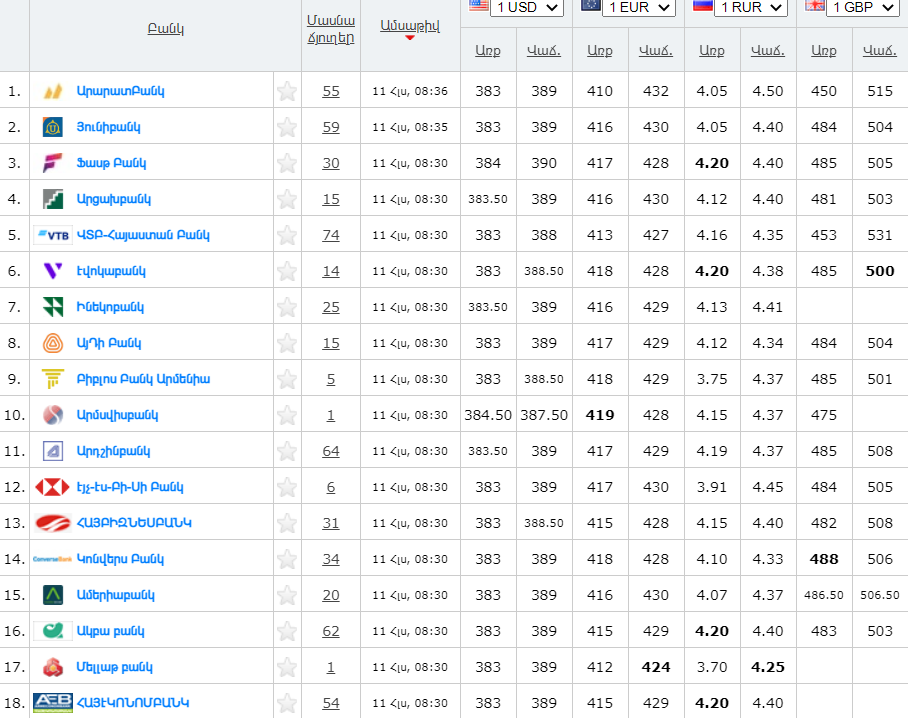Click the Էվոկաբանկ logo icon
The height and width of the screenshot is (718, 908).
53,271
